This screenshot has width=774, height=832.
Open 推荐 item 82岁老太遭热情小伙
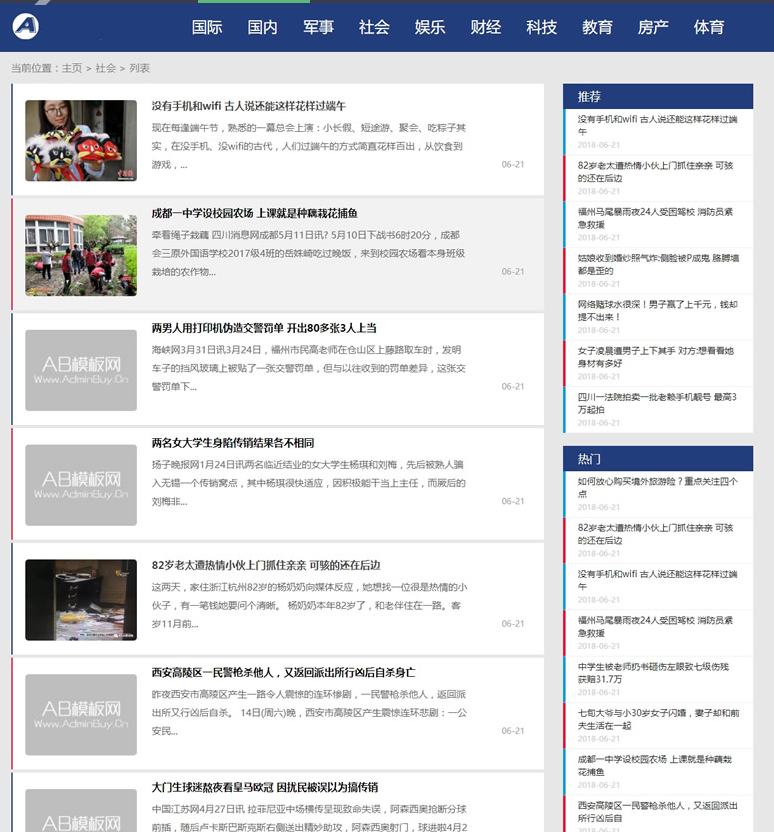tap(655, 172)
